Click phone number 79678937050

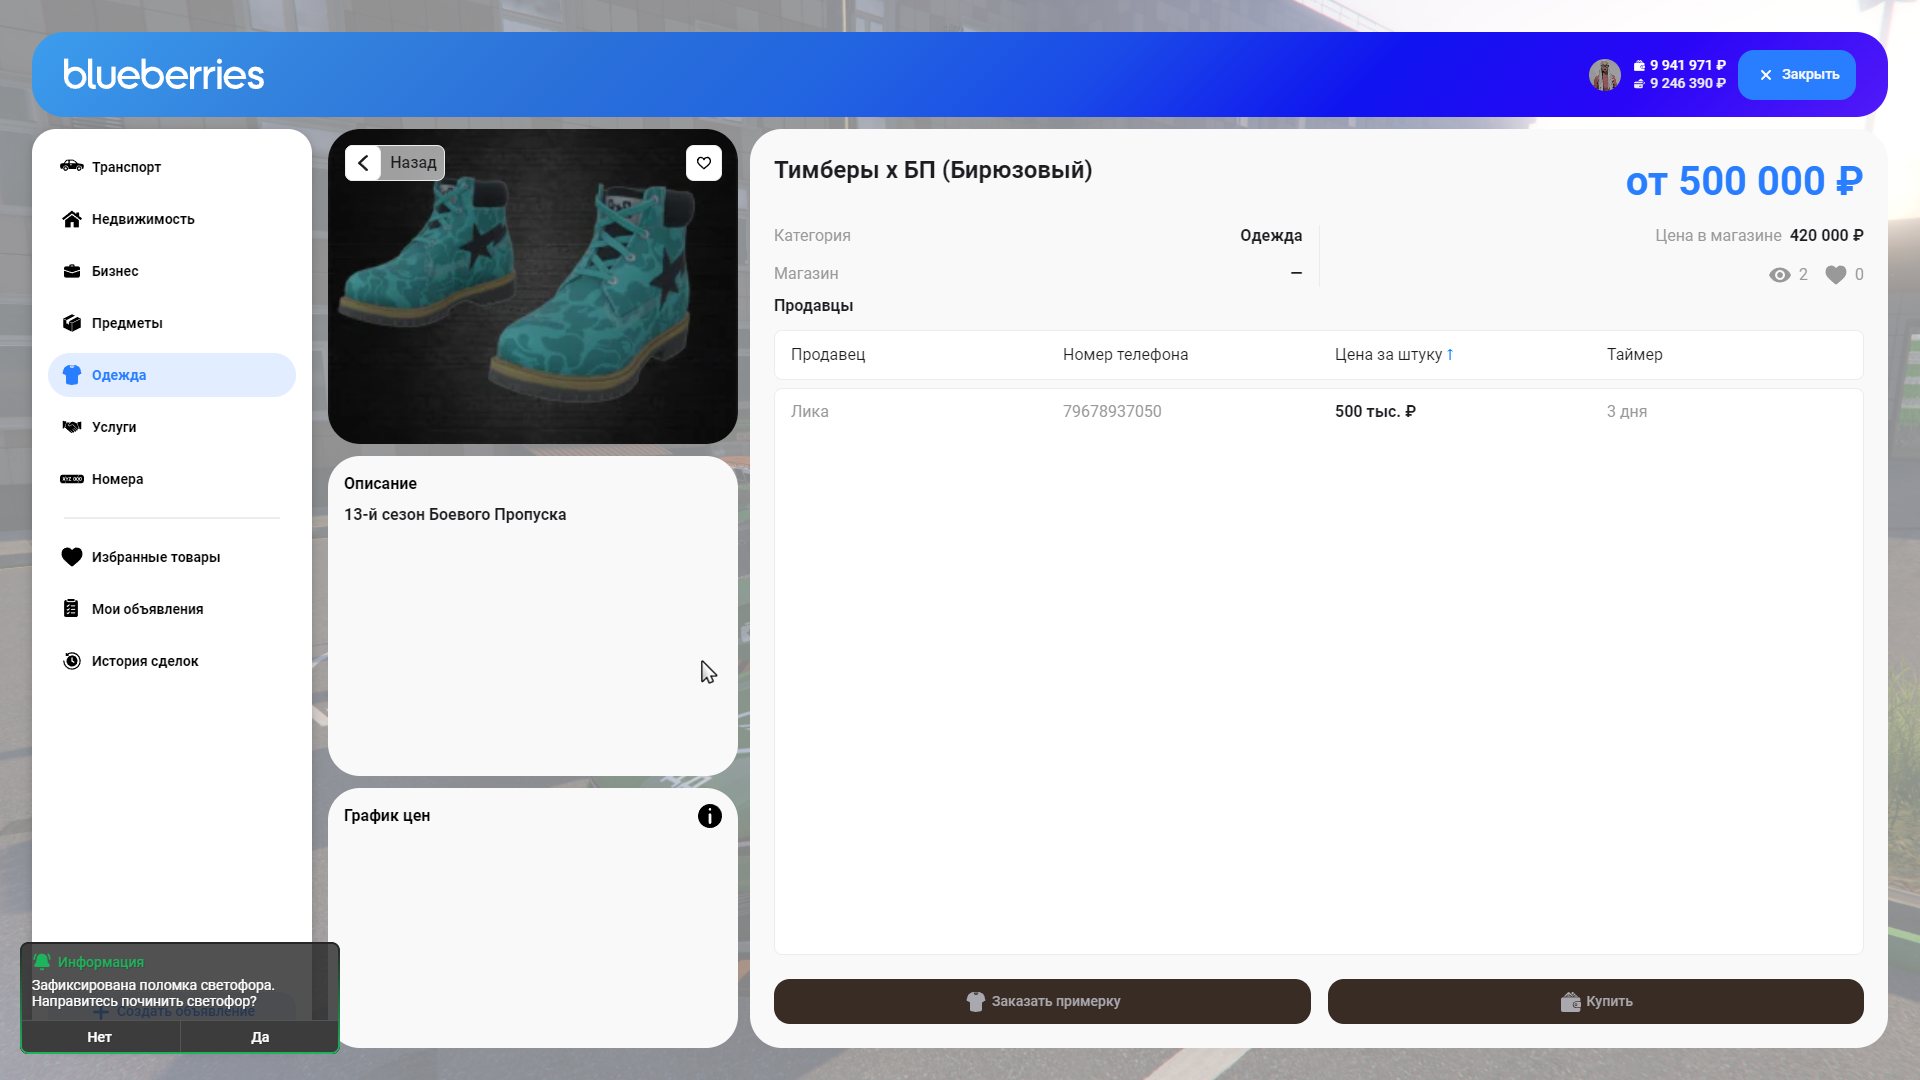(1112, 412)
